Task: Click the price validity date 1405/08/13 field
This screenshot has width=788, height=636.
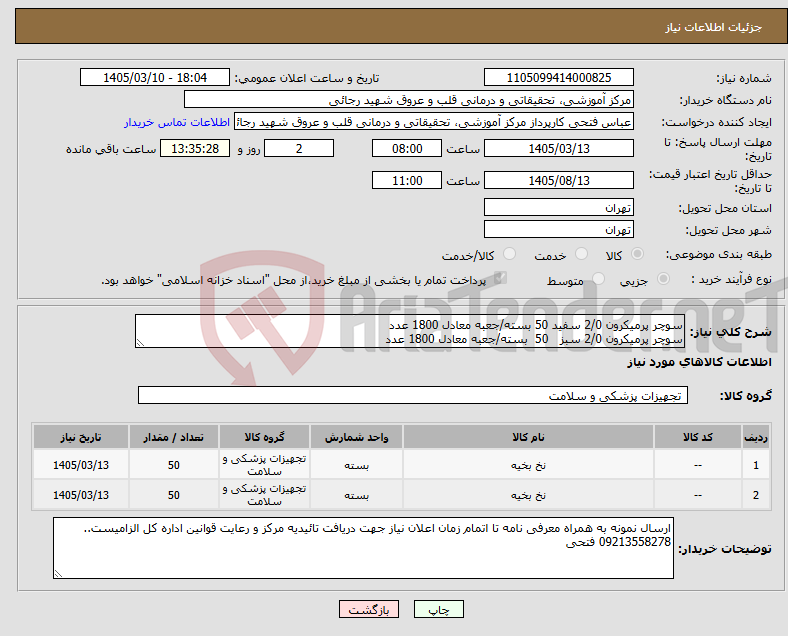Action: [x=559, y=180]
